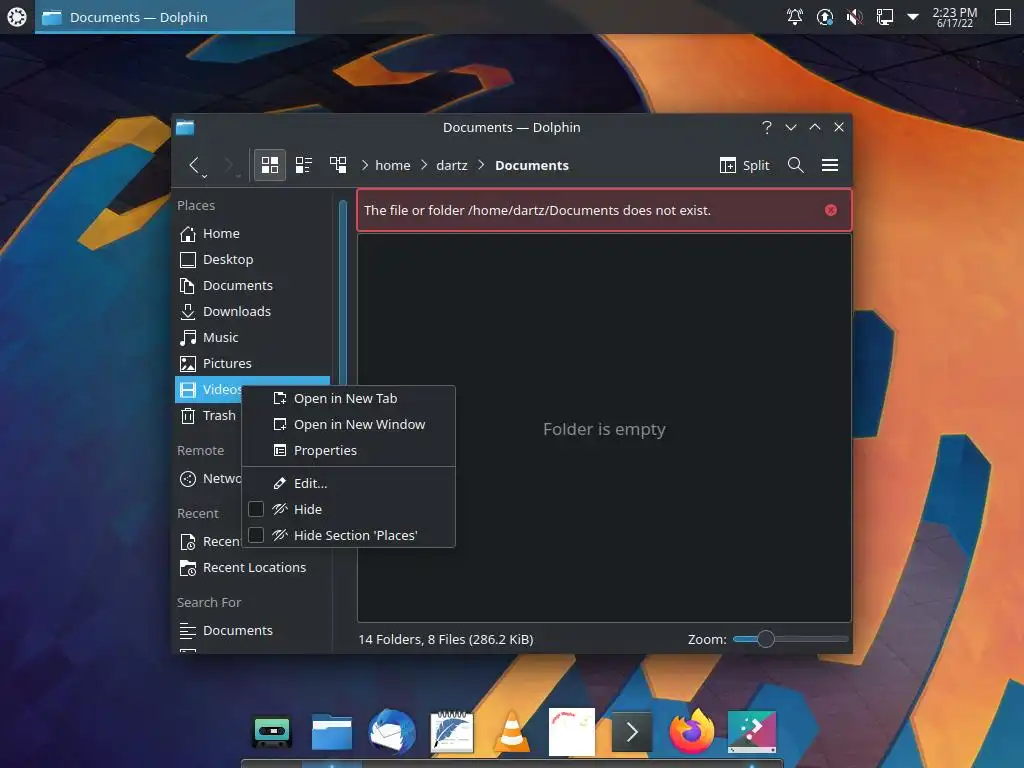1024x768 pixels.
Task: Open Dolphin hamburger menu
Action: 829,165
